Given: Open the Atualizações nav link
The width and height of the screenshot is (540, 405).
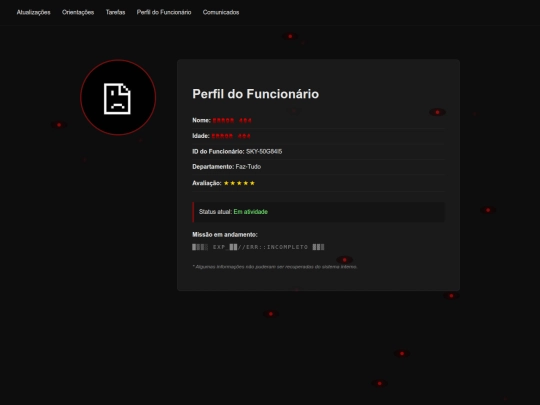Looking at the screenshot, I should (33, 12).
